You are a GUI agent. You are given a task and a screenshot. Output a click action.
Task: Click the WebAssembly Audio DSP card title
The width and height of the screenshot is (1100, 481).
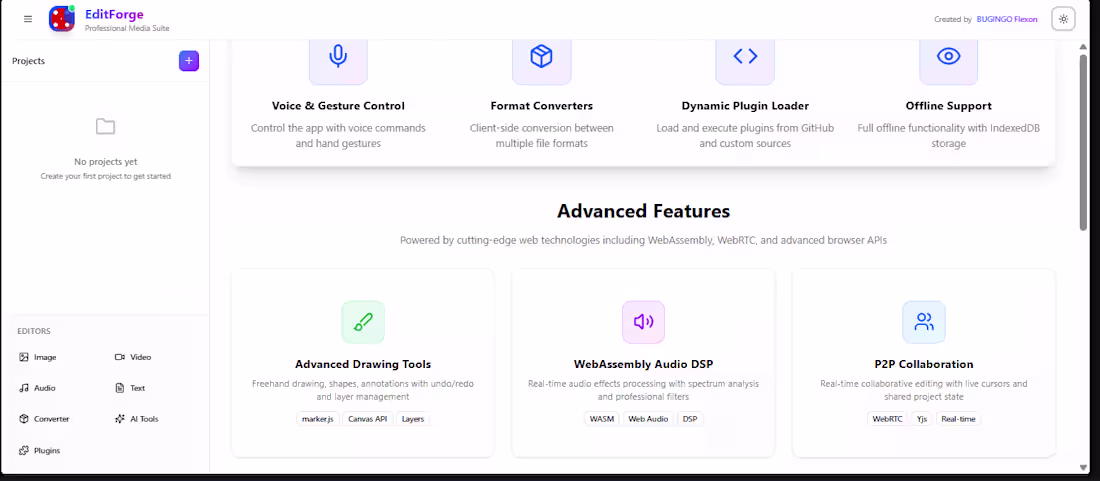[x=643, y=364]
